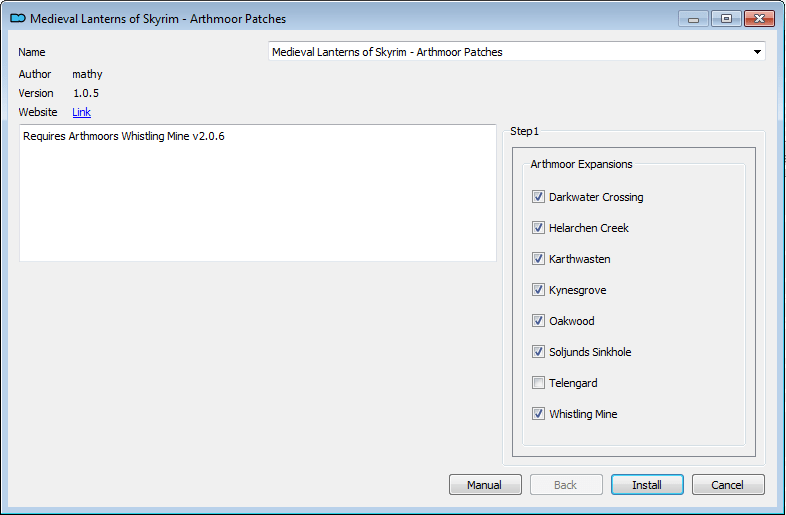Uncheck Whistling Mine option
This screenshot has height=515, width=786.
pos(538,414)
